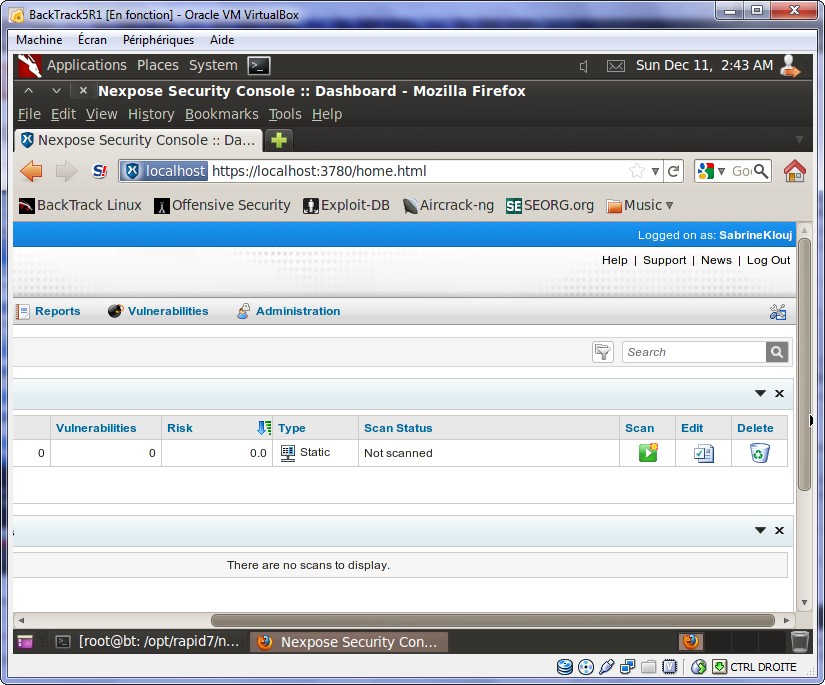Click the horizontal scrollbar thumb
This screenshot has height=685, width=825.
[492, 620]
